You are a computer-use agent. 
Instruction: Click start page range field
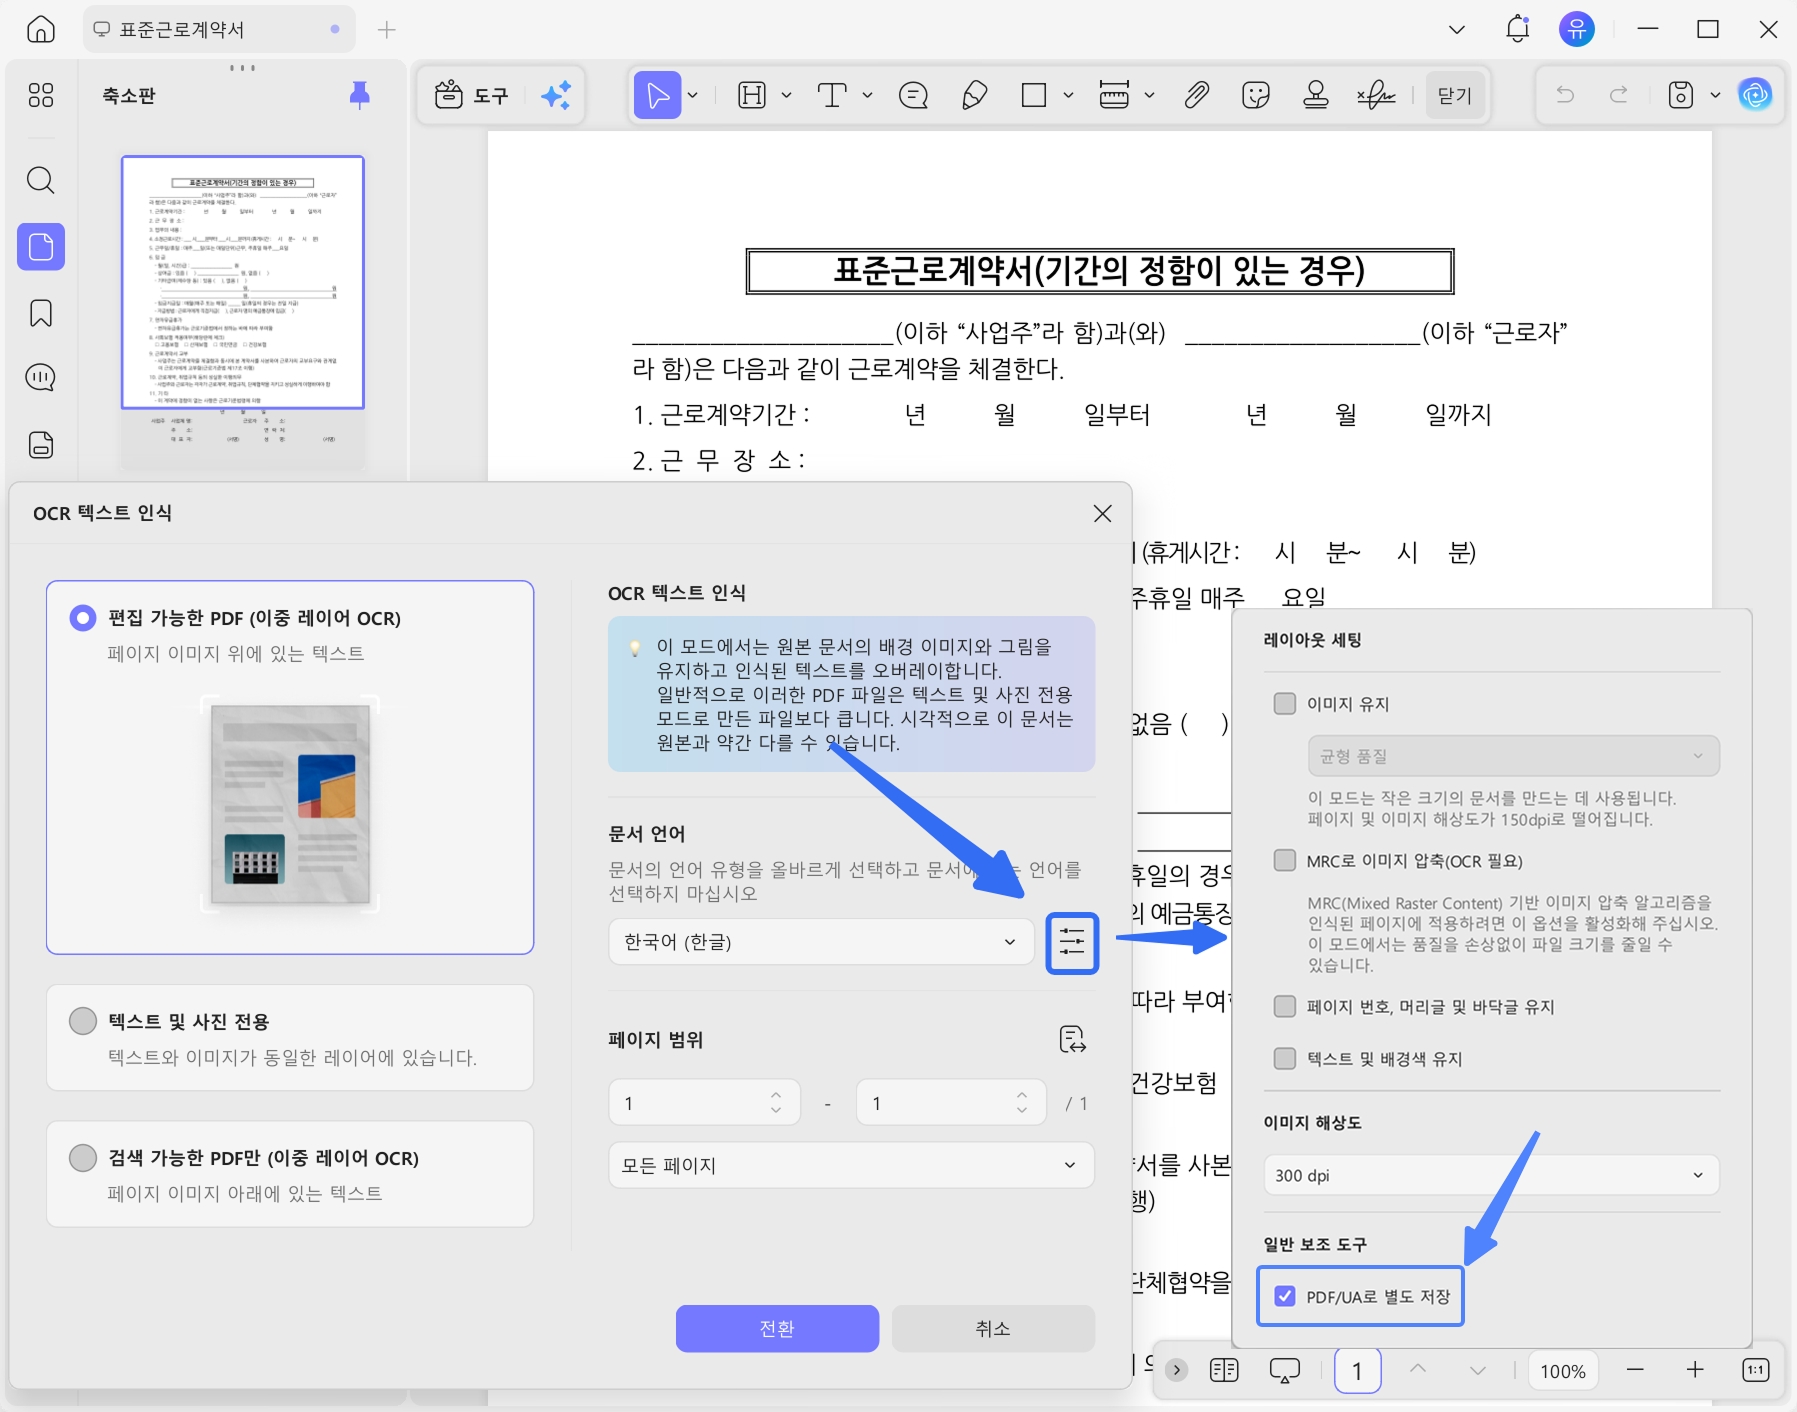click(704, 1102)
